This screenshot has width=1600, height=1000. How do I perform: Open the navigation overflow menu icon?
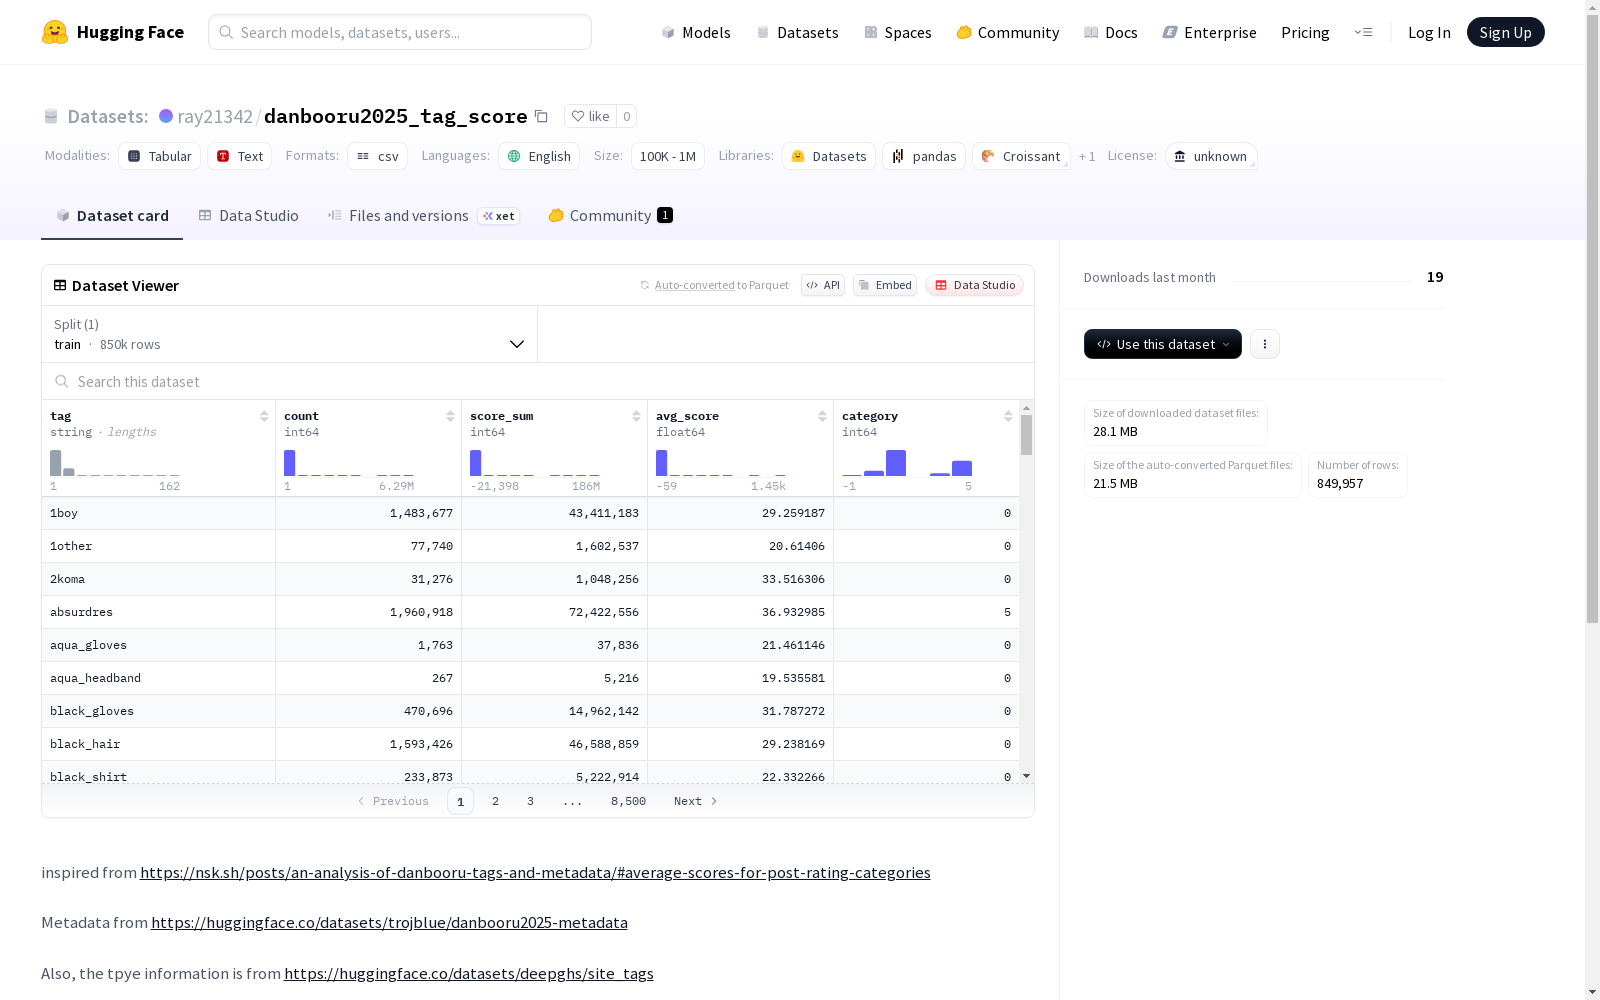(1363, 32)
